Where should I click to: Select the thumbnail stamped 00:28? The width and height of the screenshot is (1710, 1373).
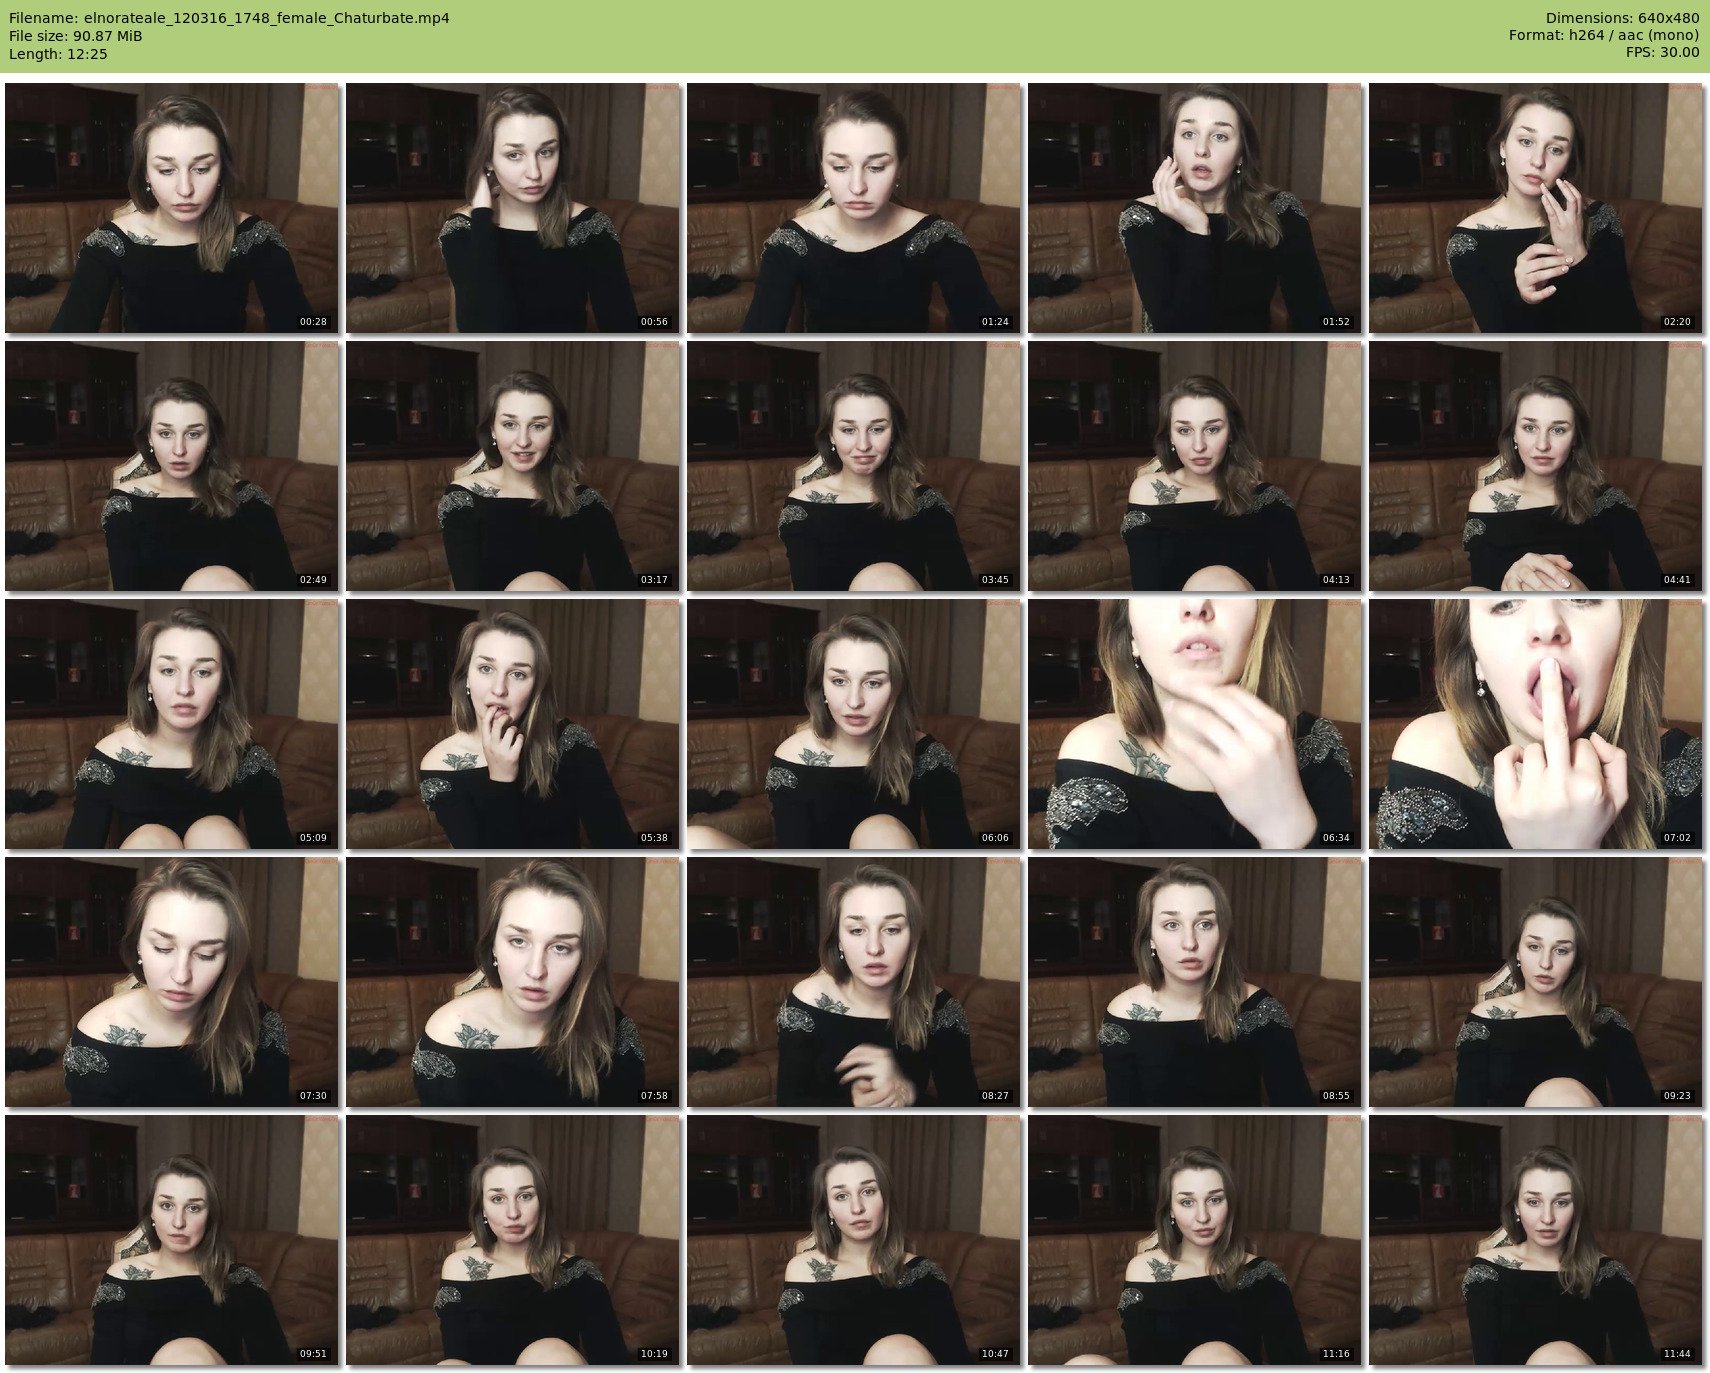172,208
